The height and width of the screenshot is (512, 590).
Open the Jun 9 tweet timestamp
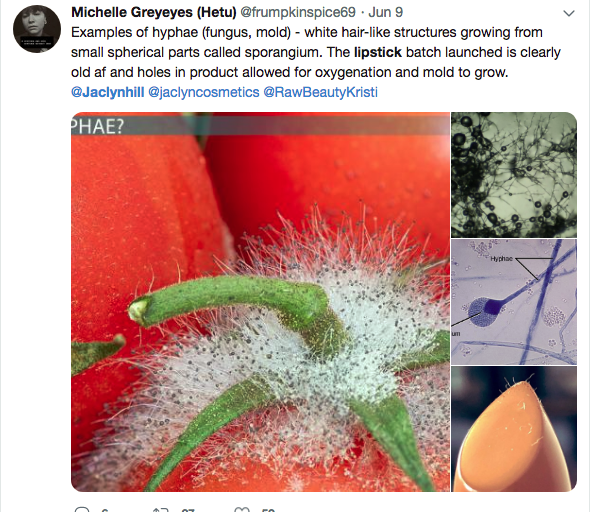[x=386, y=12]
